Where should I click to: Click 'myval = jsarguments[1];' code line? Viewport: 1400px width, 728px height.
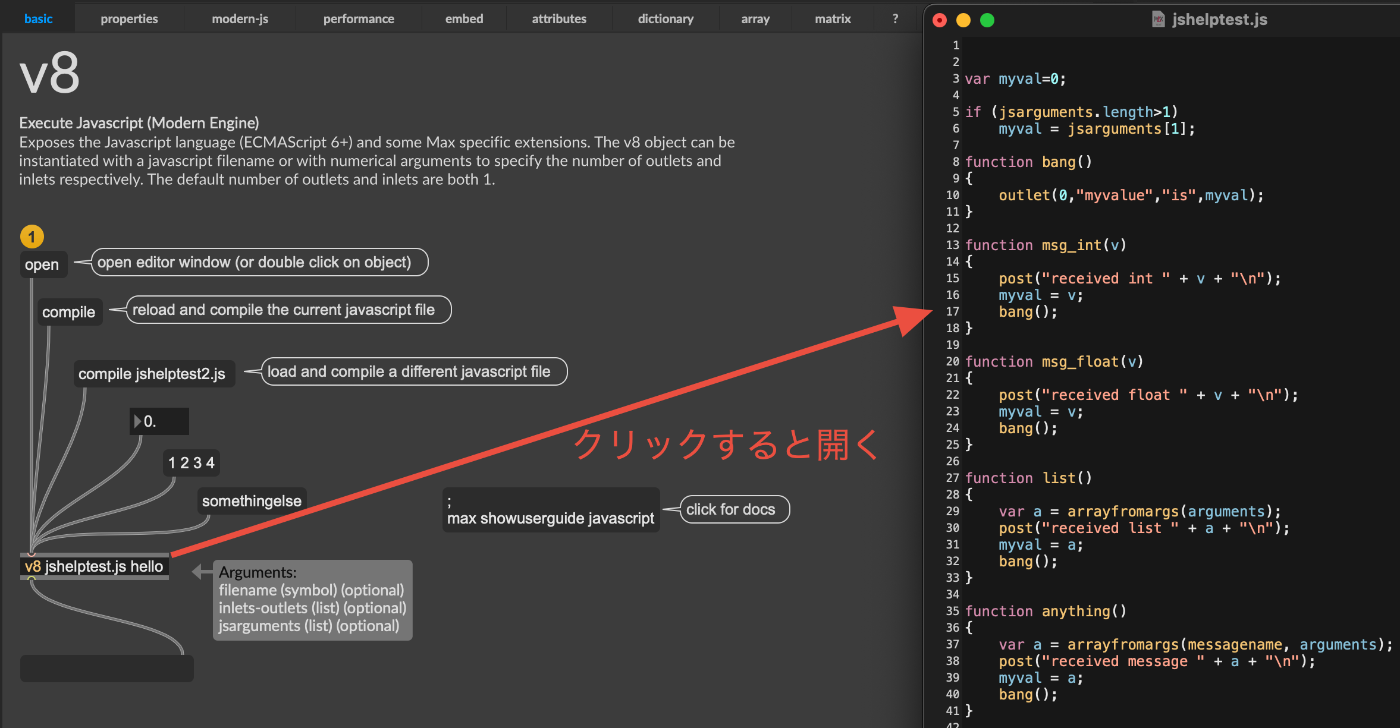click(1097, 129)
